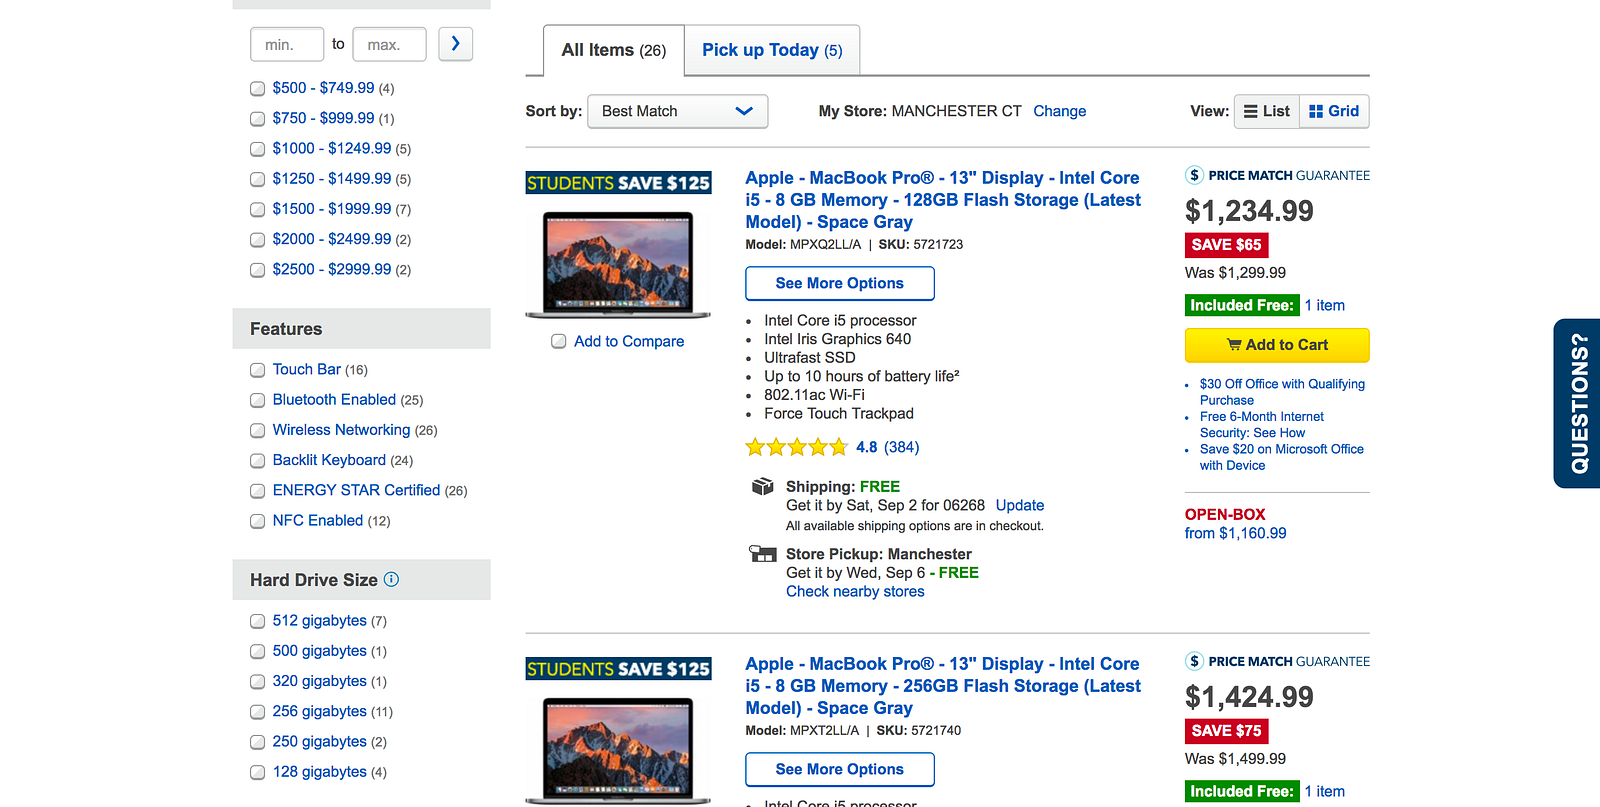Click the price range arrow submit button
Image resolution: width=1600 pixels, height=807 pixels.
tap(455, 44)
